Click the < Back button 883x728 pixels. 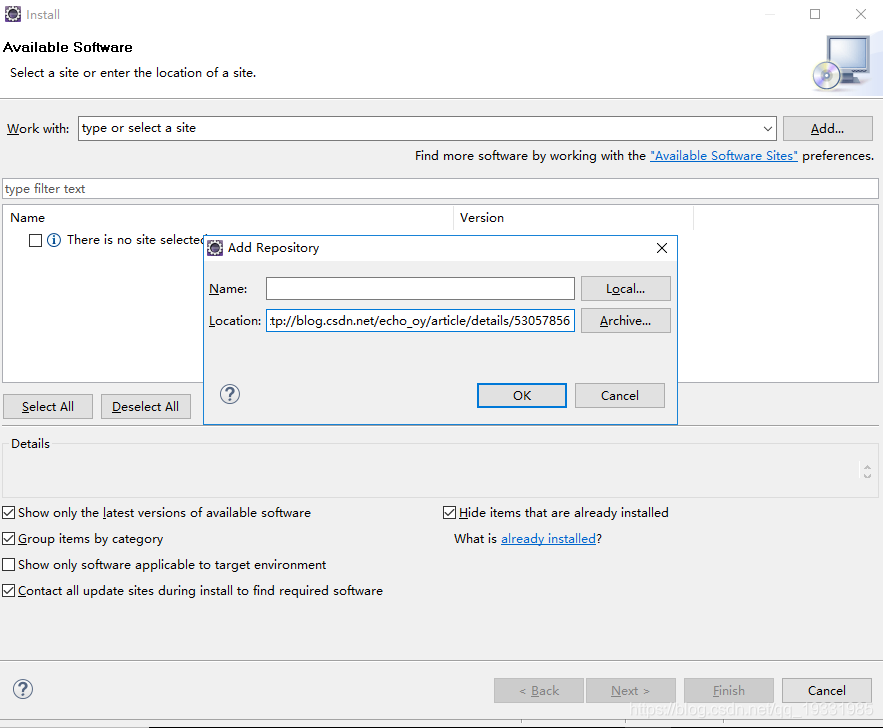pos(539,690)
